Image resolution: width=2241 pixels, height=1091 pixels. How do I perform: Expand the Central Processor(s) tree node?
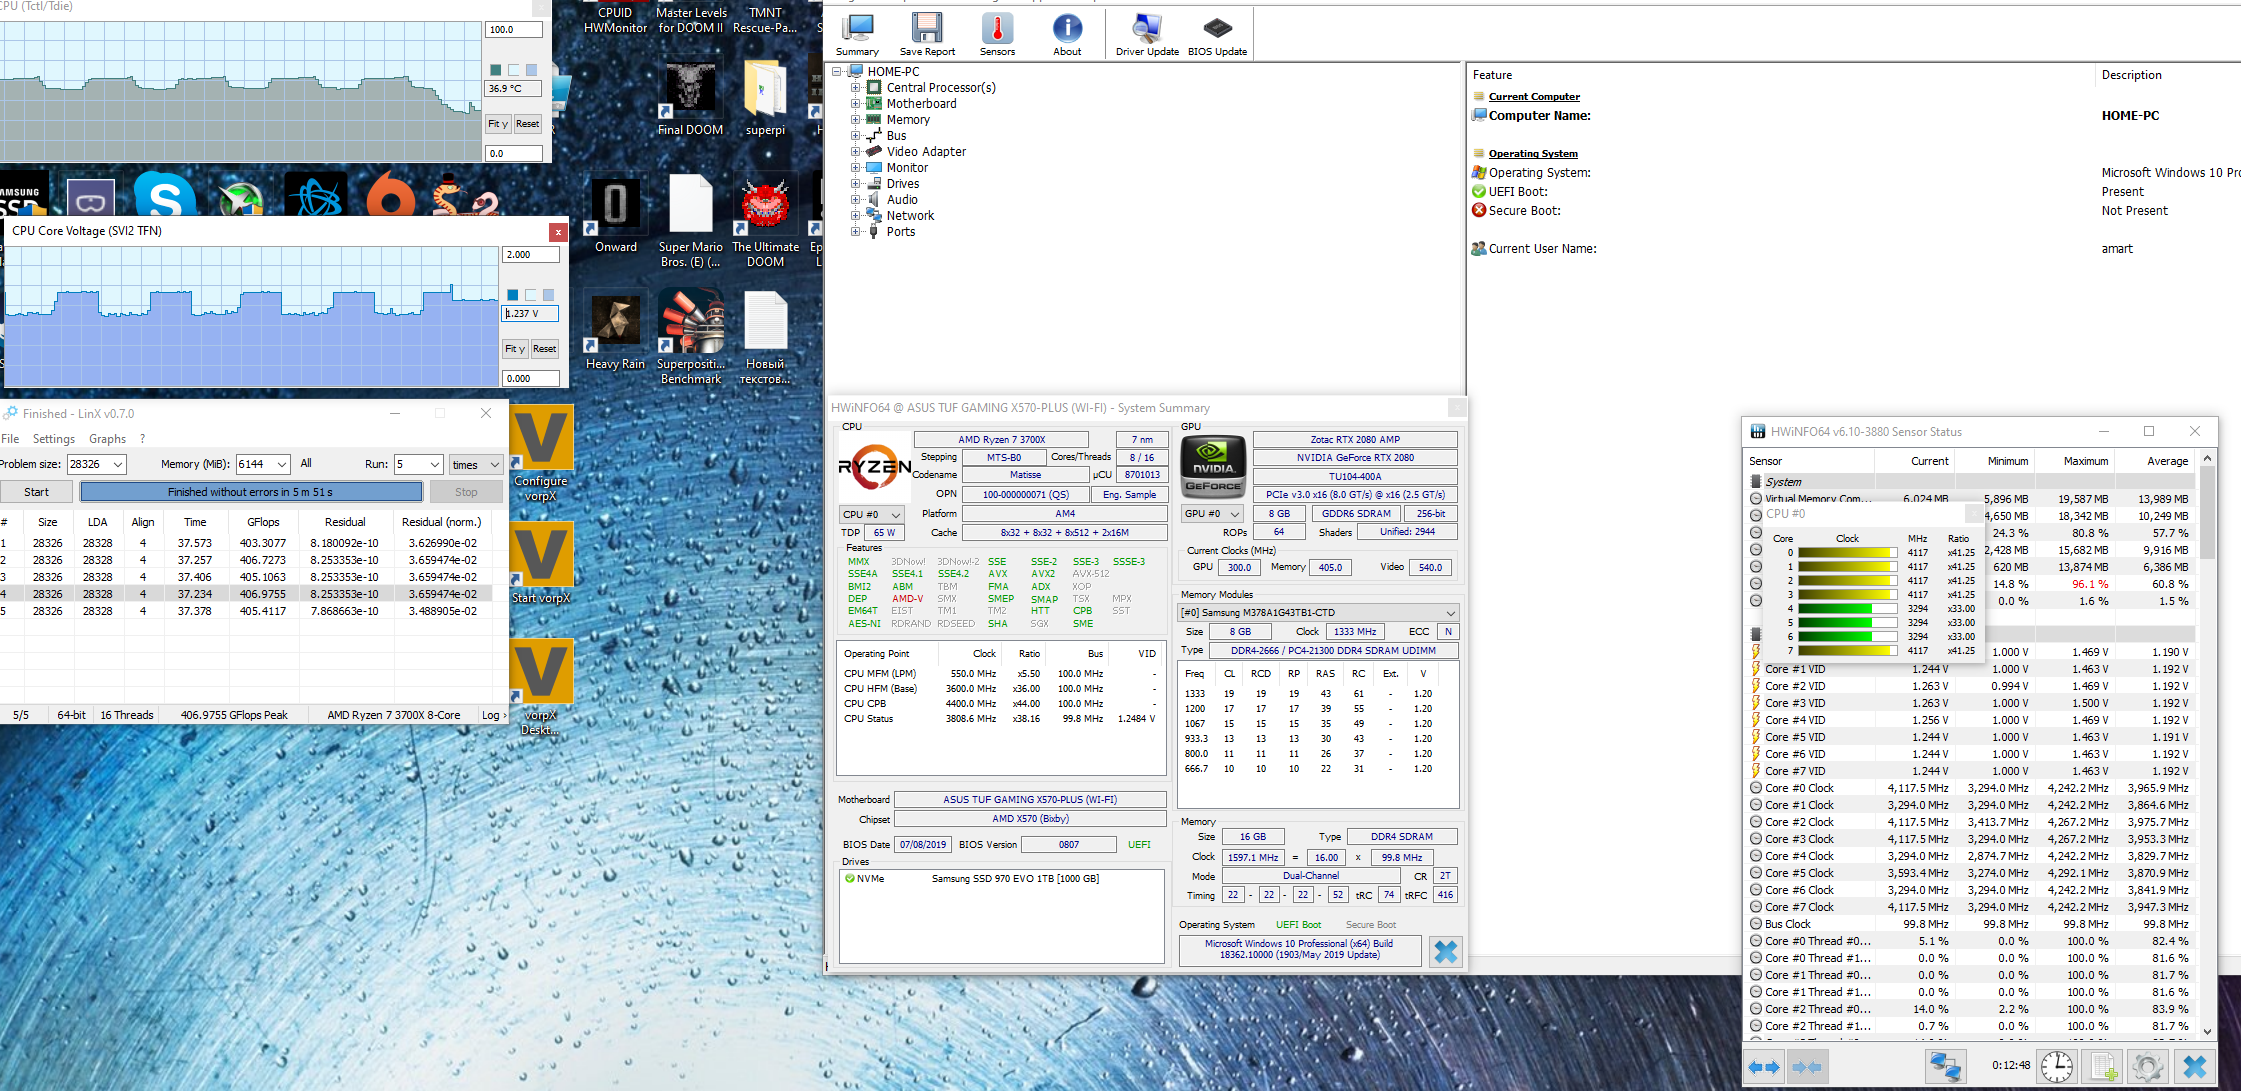(856, 88)
